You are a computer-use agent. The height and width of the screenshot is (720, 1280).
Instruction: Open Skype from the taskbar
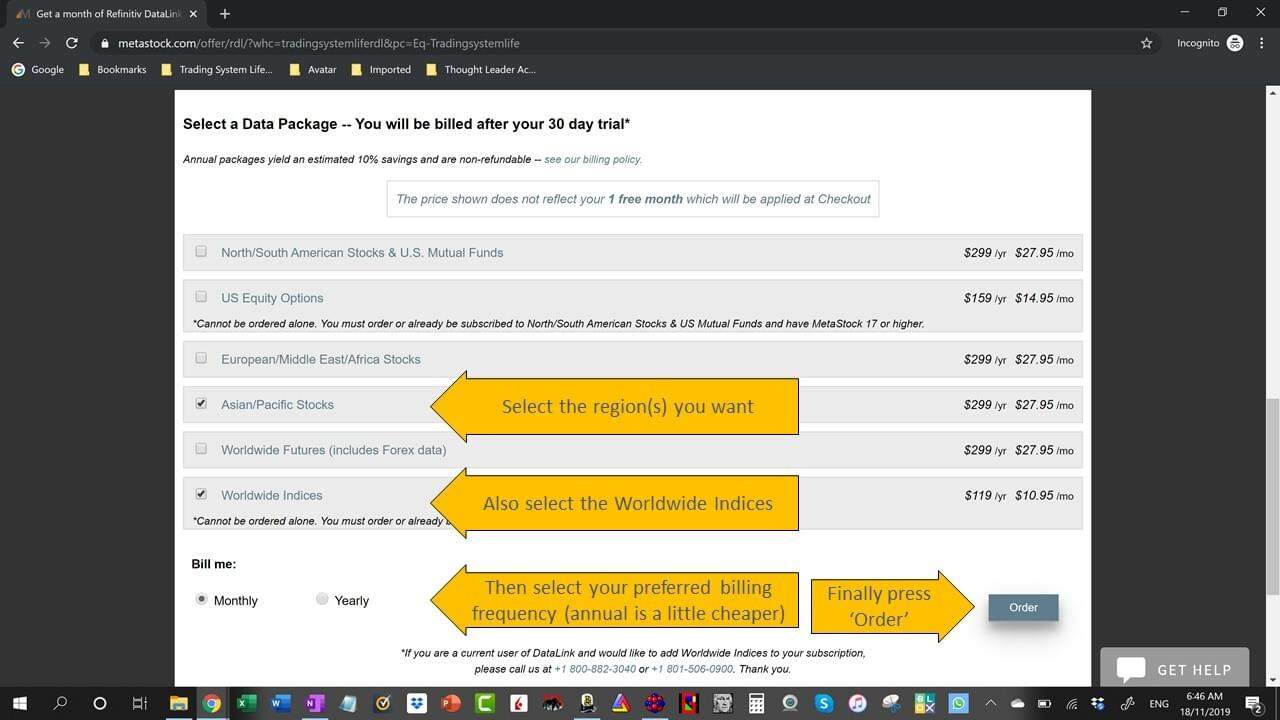point(824,703)
